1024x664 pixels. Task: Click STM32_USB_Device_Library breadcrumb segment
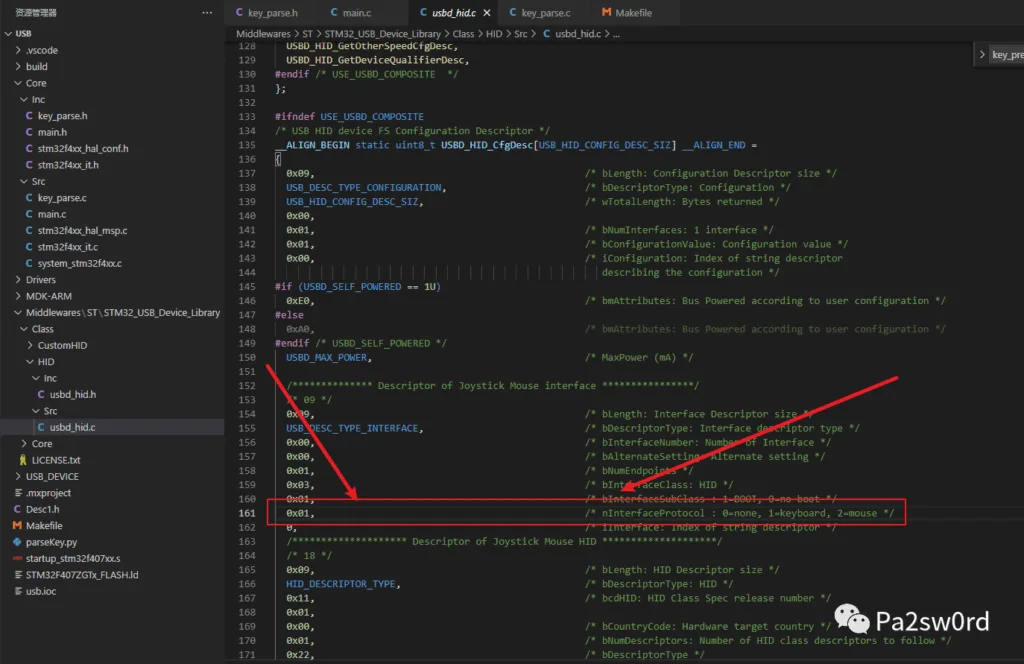382,33
